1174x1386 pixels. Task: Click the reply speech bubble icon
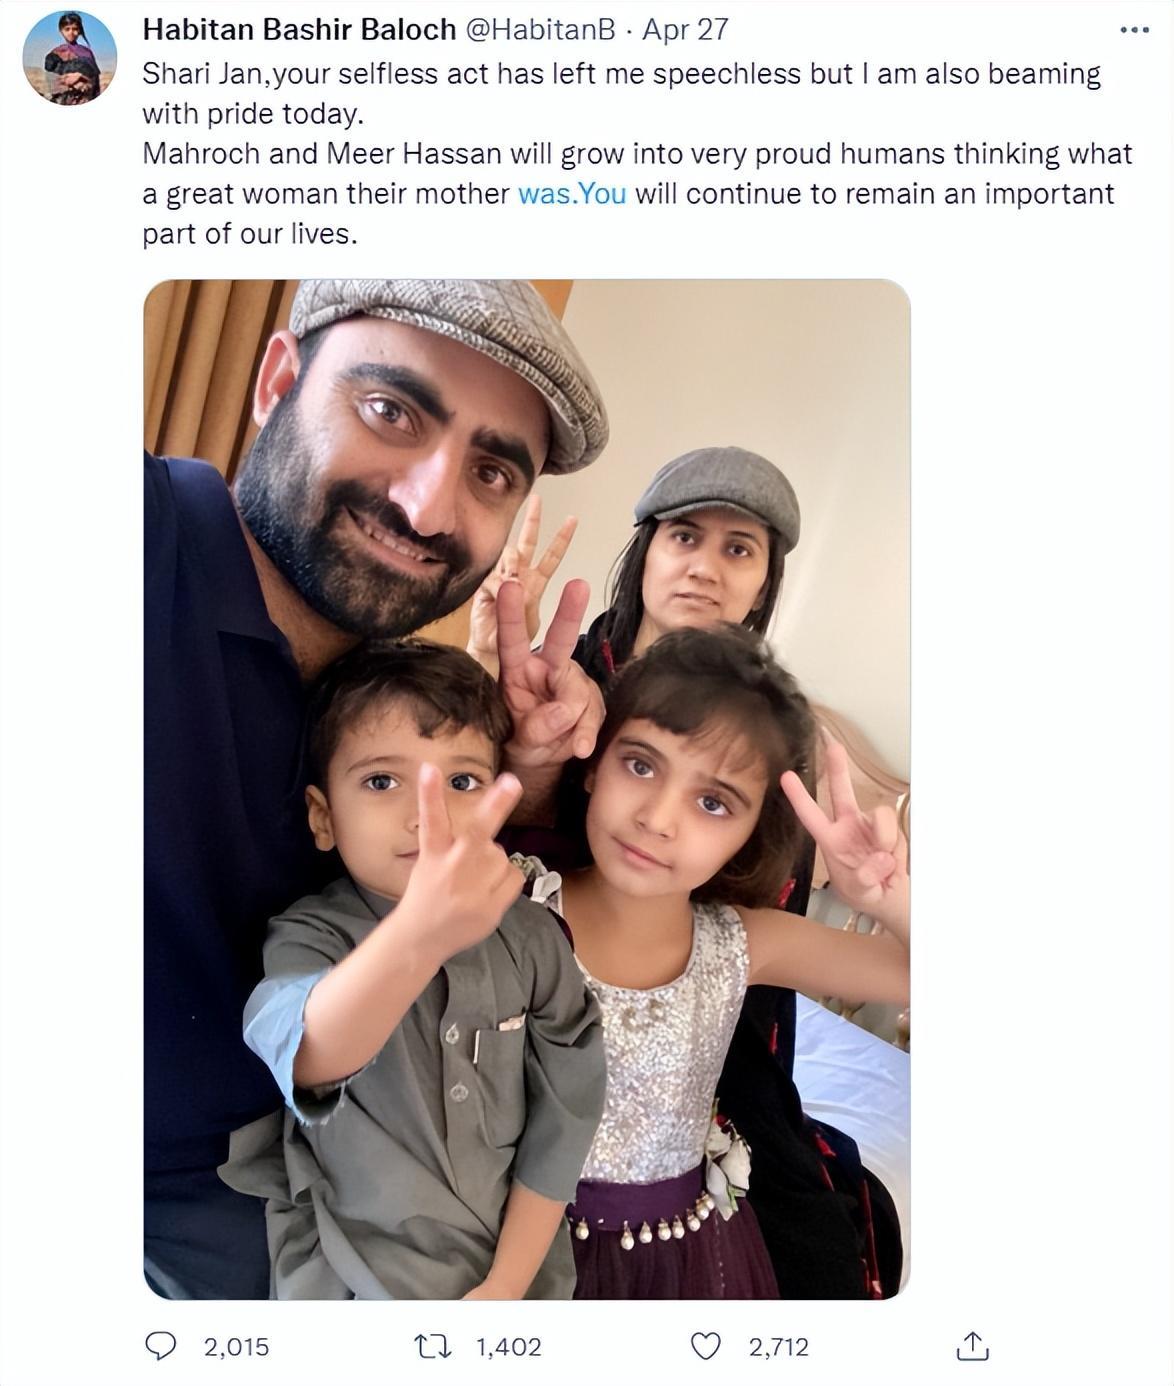tap(161, 1346)
